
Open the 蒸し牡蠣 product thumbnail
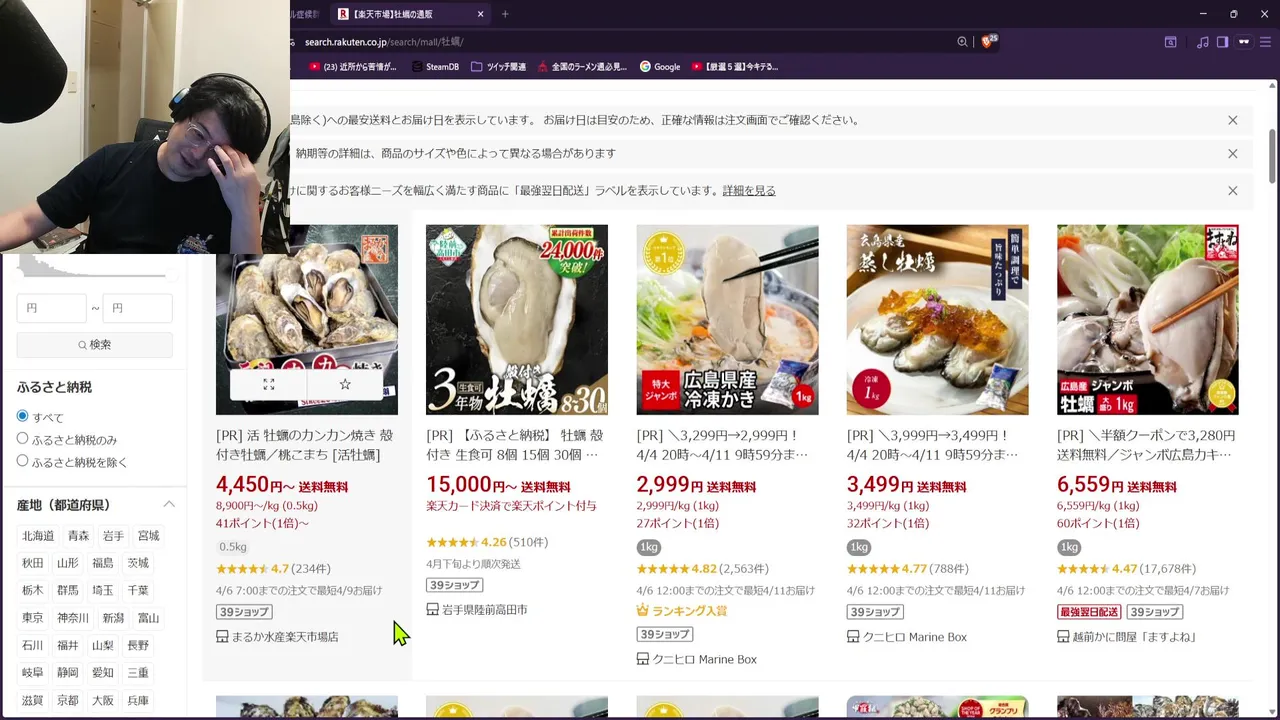(937, 320)
